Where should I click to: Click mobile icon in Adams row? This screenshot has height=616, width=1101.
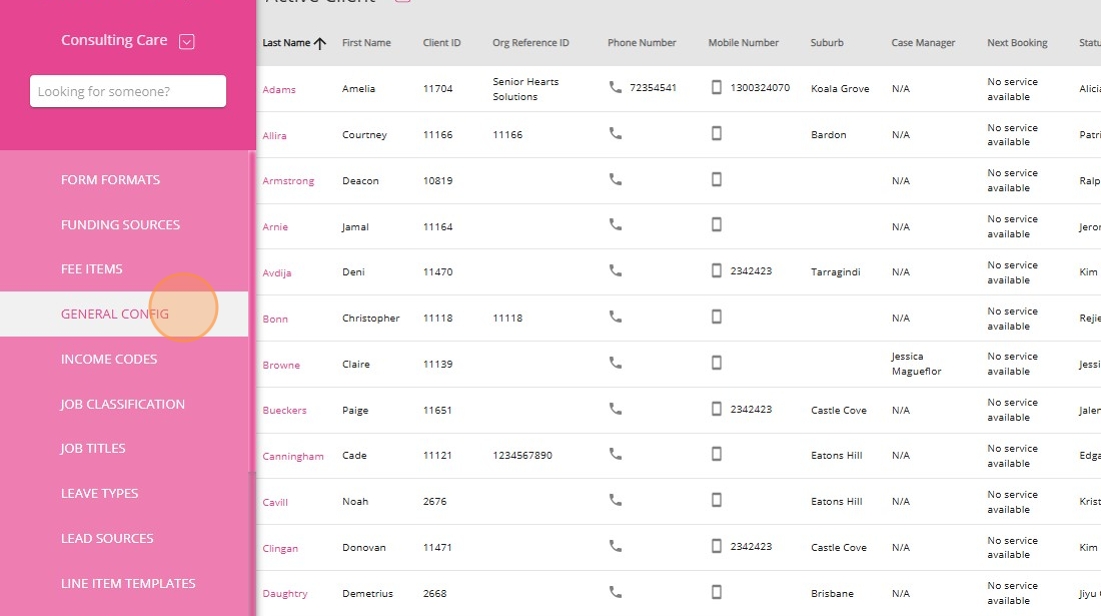[716, 87]
